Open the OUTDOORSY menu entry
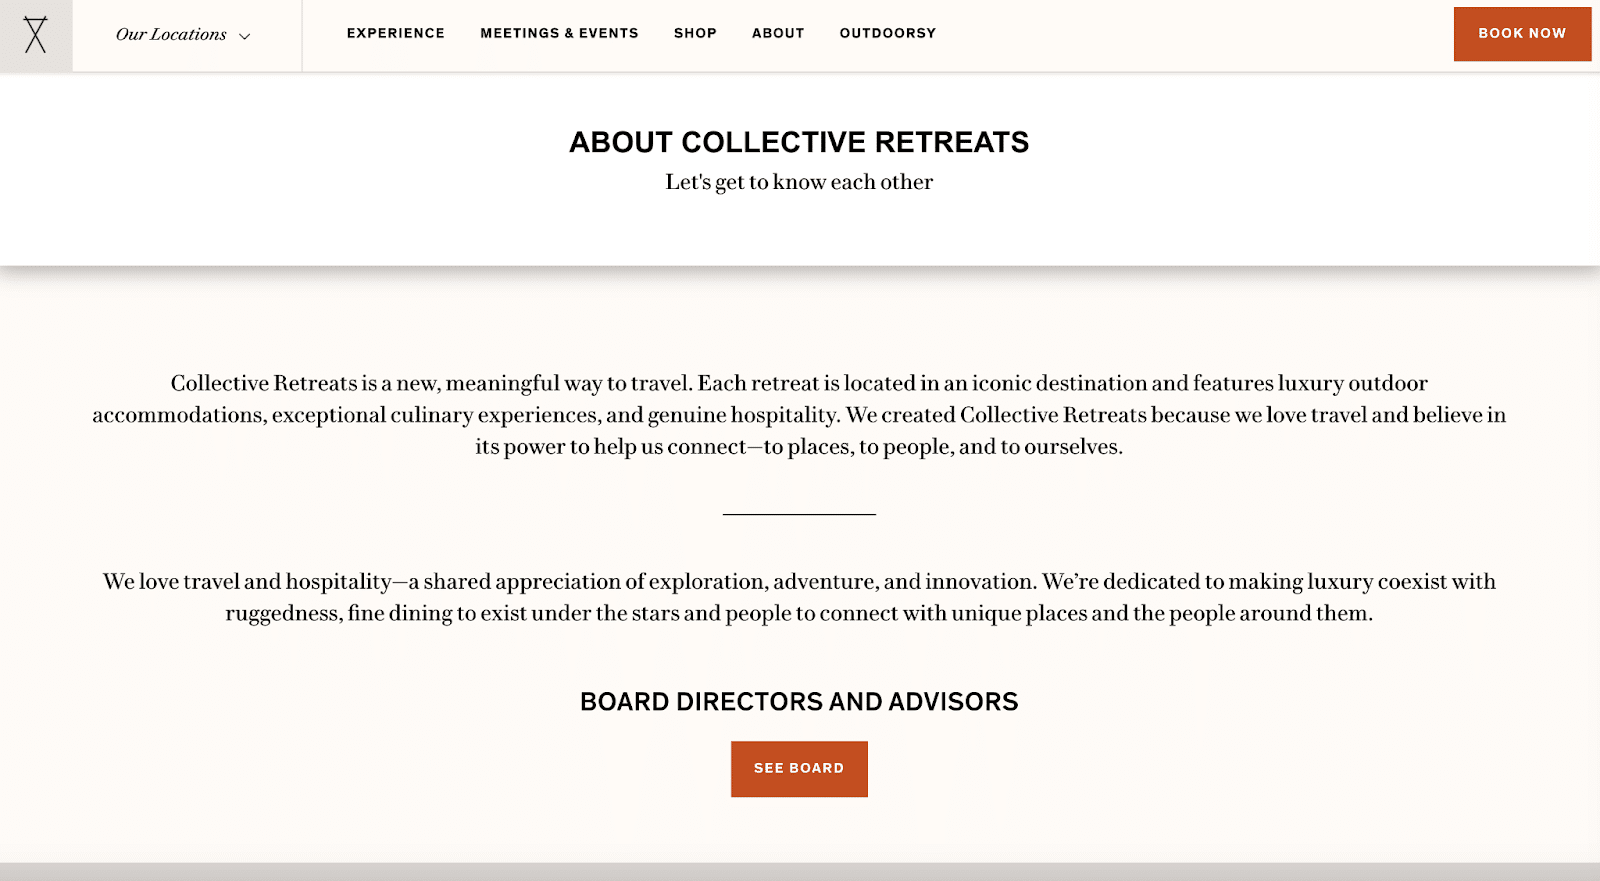1600x881 pixels. [x=887, y=33]
